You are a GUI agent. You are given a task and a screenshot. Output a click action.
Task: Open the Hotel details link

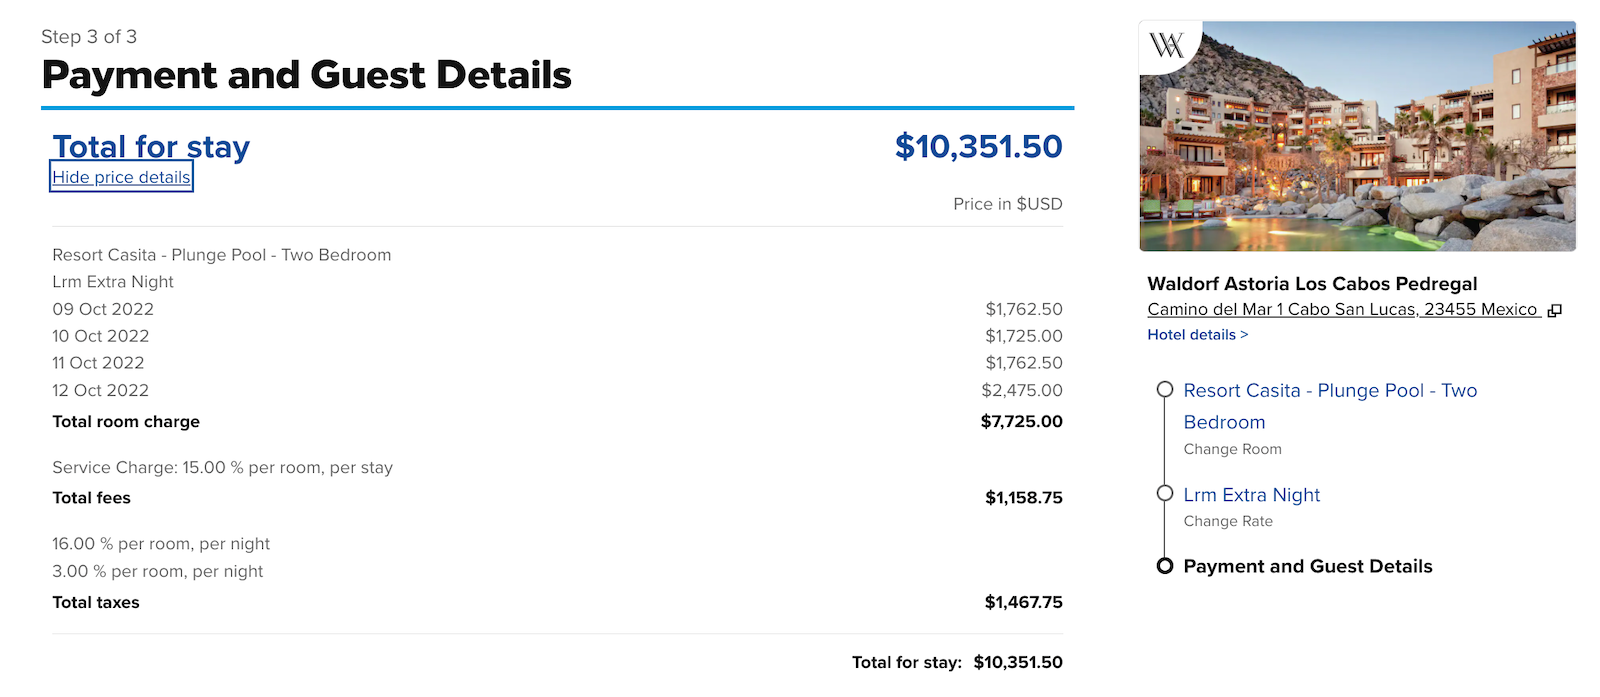1196,334
